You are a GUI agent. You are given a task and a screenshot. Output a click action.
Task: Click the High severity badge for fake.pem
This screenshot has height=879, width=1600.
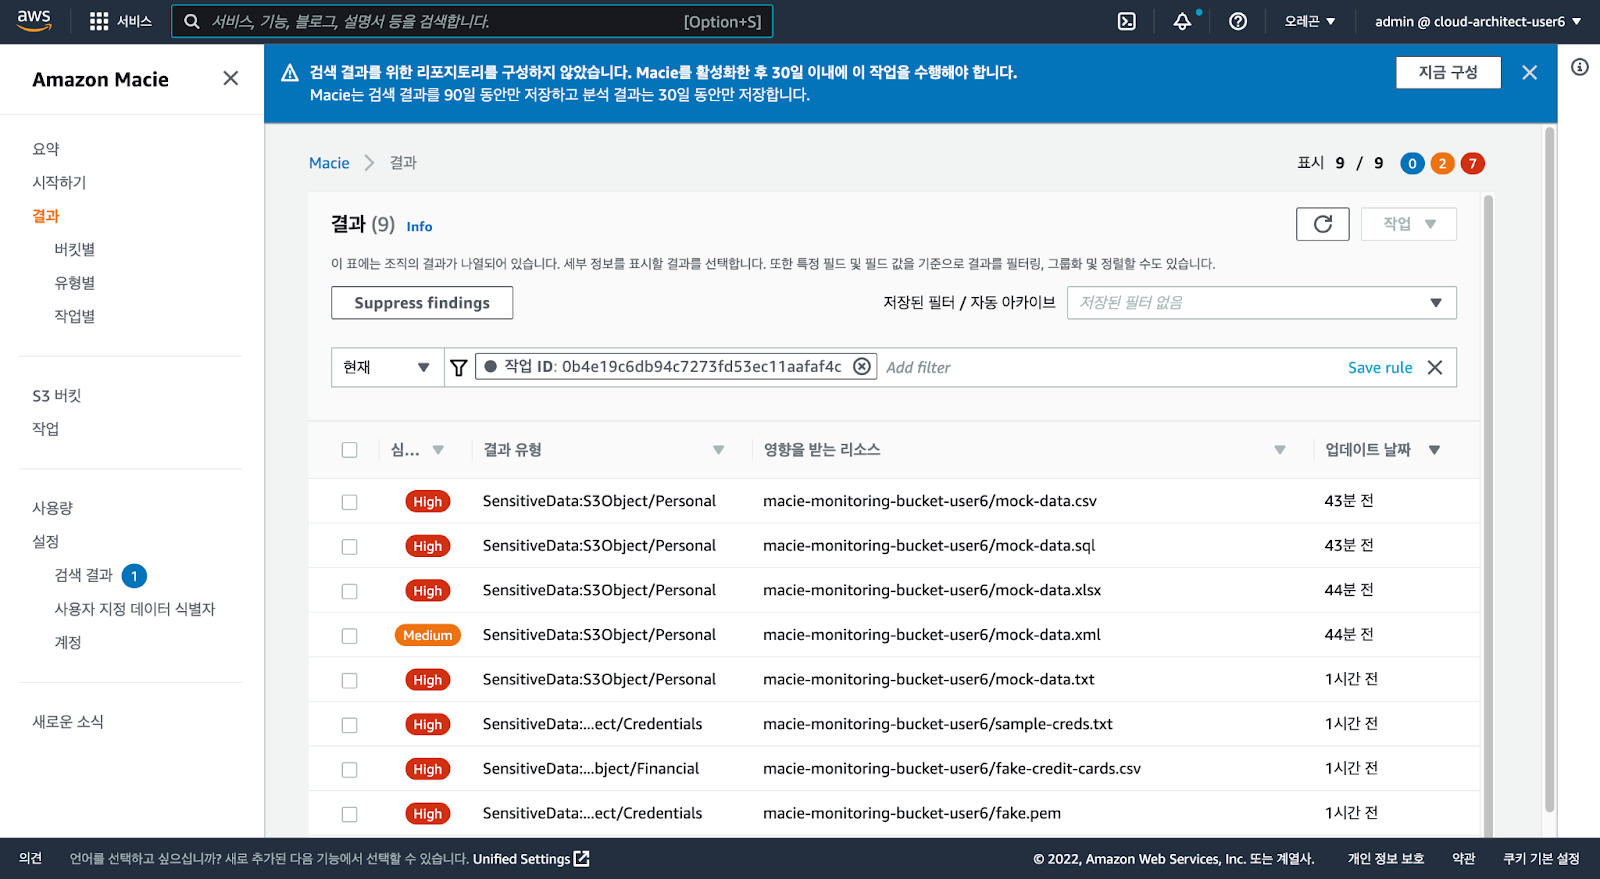428,813
